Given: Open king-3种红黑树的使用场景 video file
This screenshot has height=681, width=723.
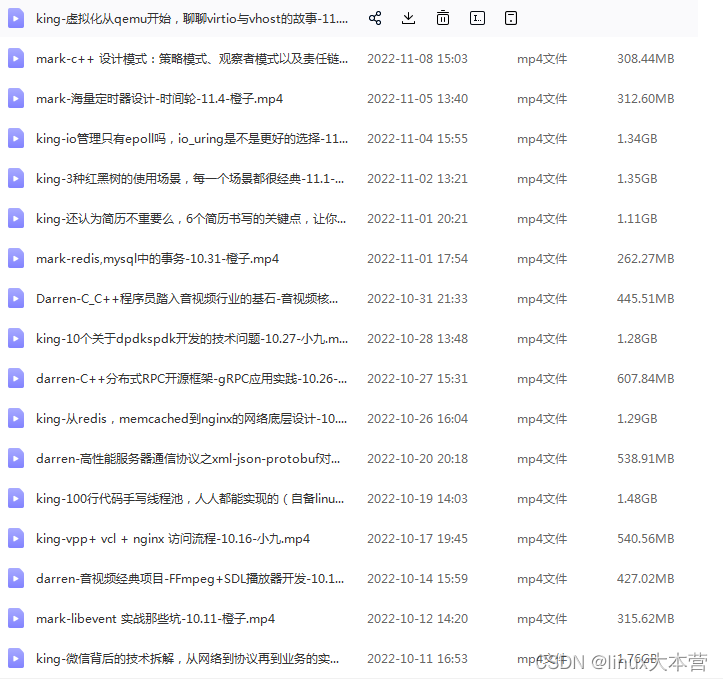Looking at the screenshot, I should click(x=190, y=178).
